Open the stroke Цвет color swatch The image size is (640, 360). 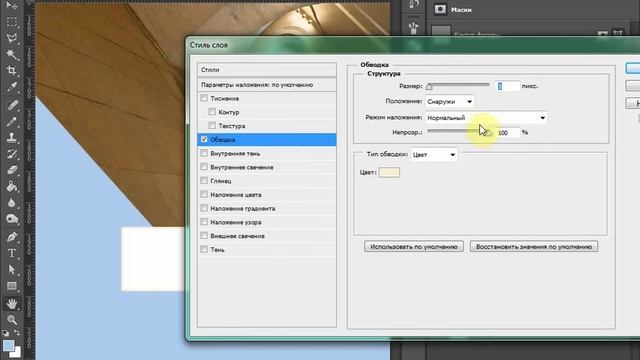(389, 172)
